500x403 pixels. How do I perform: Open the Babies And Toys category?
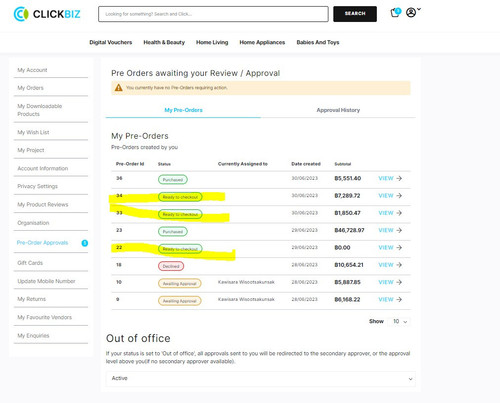(x=318, y=42)
